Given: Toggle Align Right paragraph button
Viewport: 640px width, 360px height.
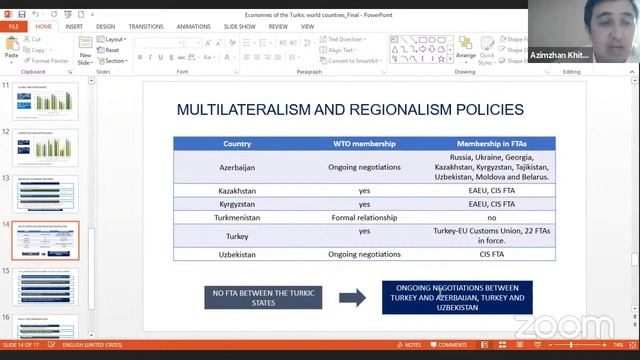Looking at the screenshot, I should (267, 58).
